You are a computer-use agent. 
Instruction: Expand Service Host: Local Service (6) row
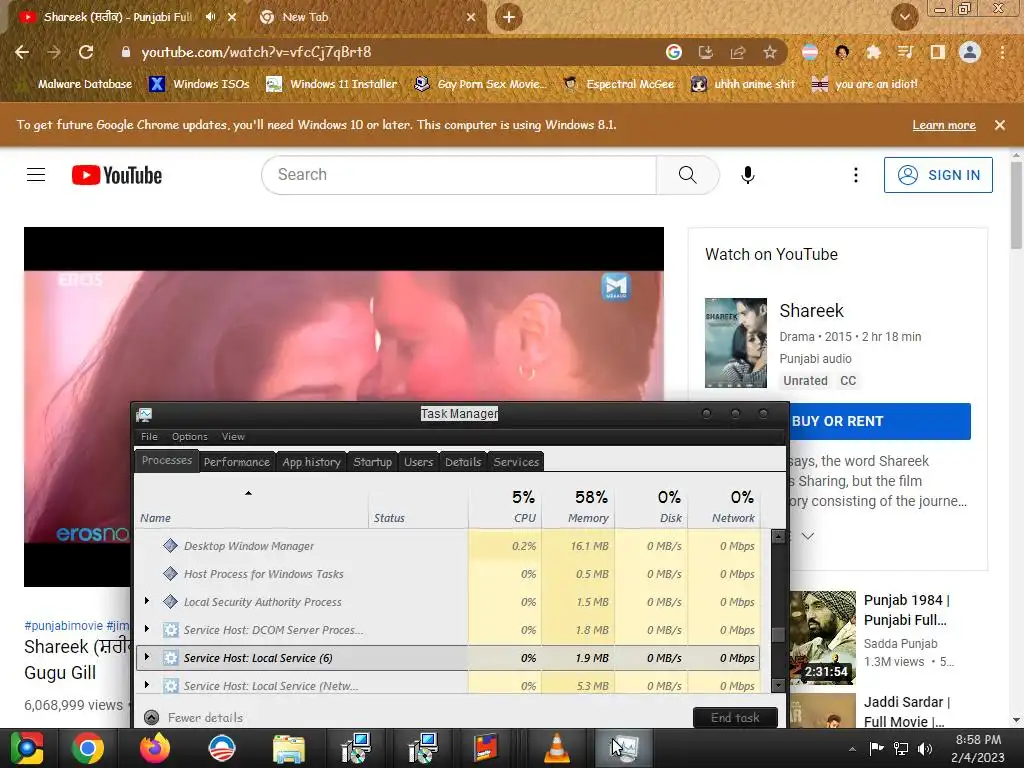coord(147,658)
